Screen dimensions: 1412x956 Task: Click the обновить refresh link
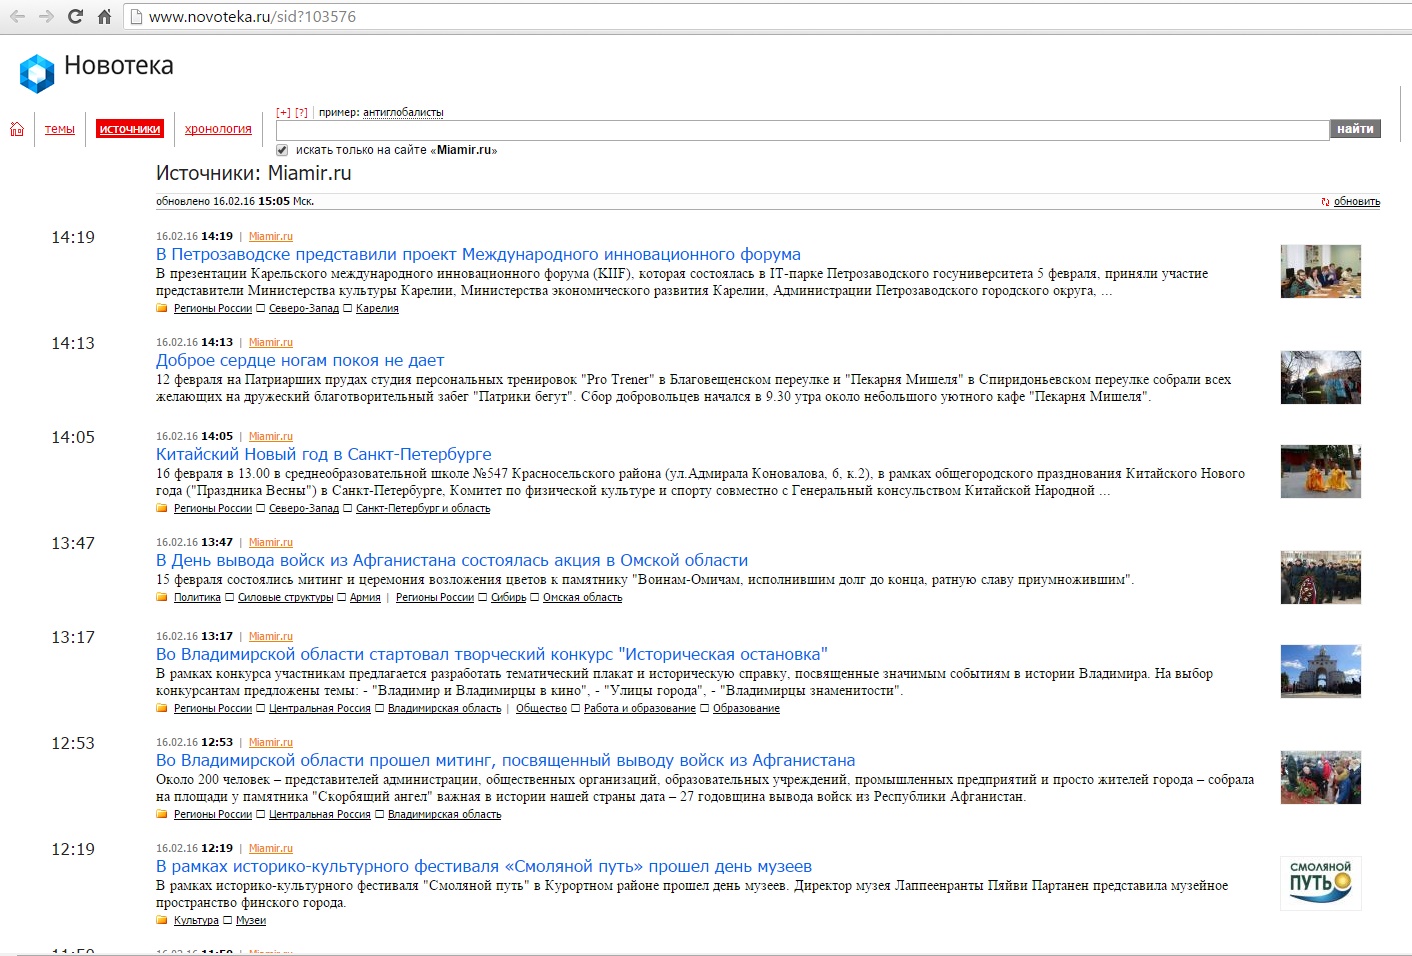click(x=1356, y=202)
